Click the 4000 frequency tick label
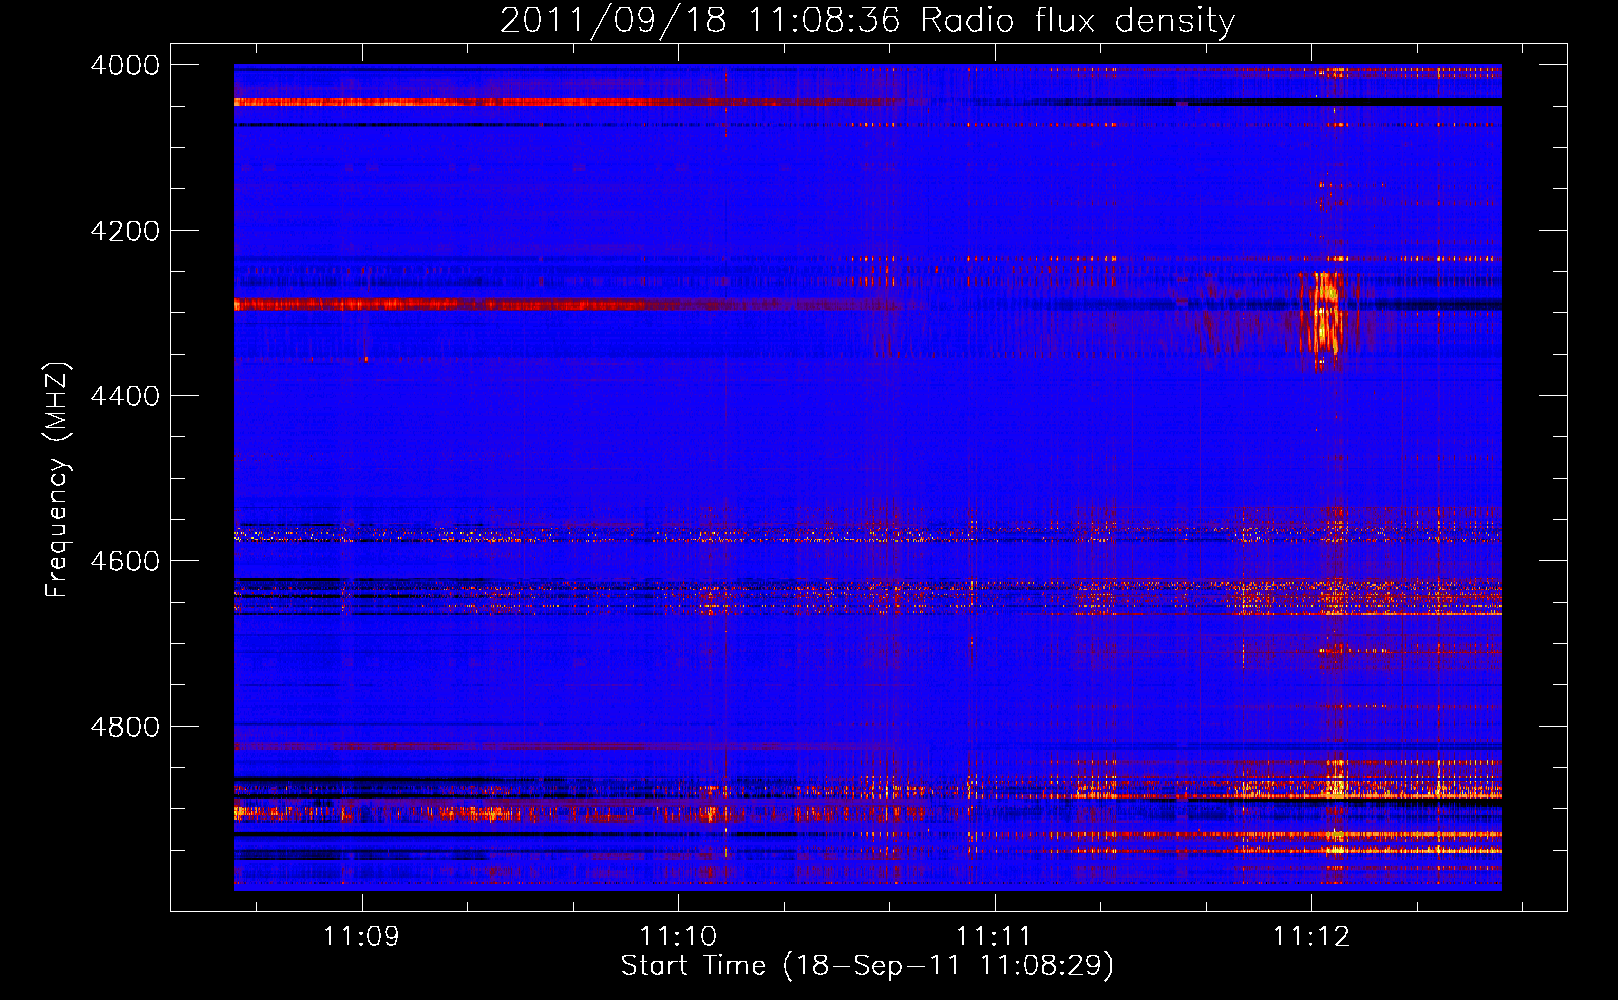 (x=125, y=65)
